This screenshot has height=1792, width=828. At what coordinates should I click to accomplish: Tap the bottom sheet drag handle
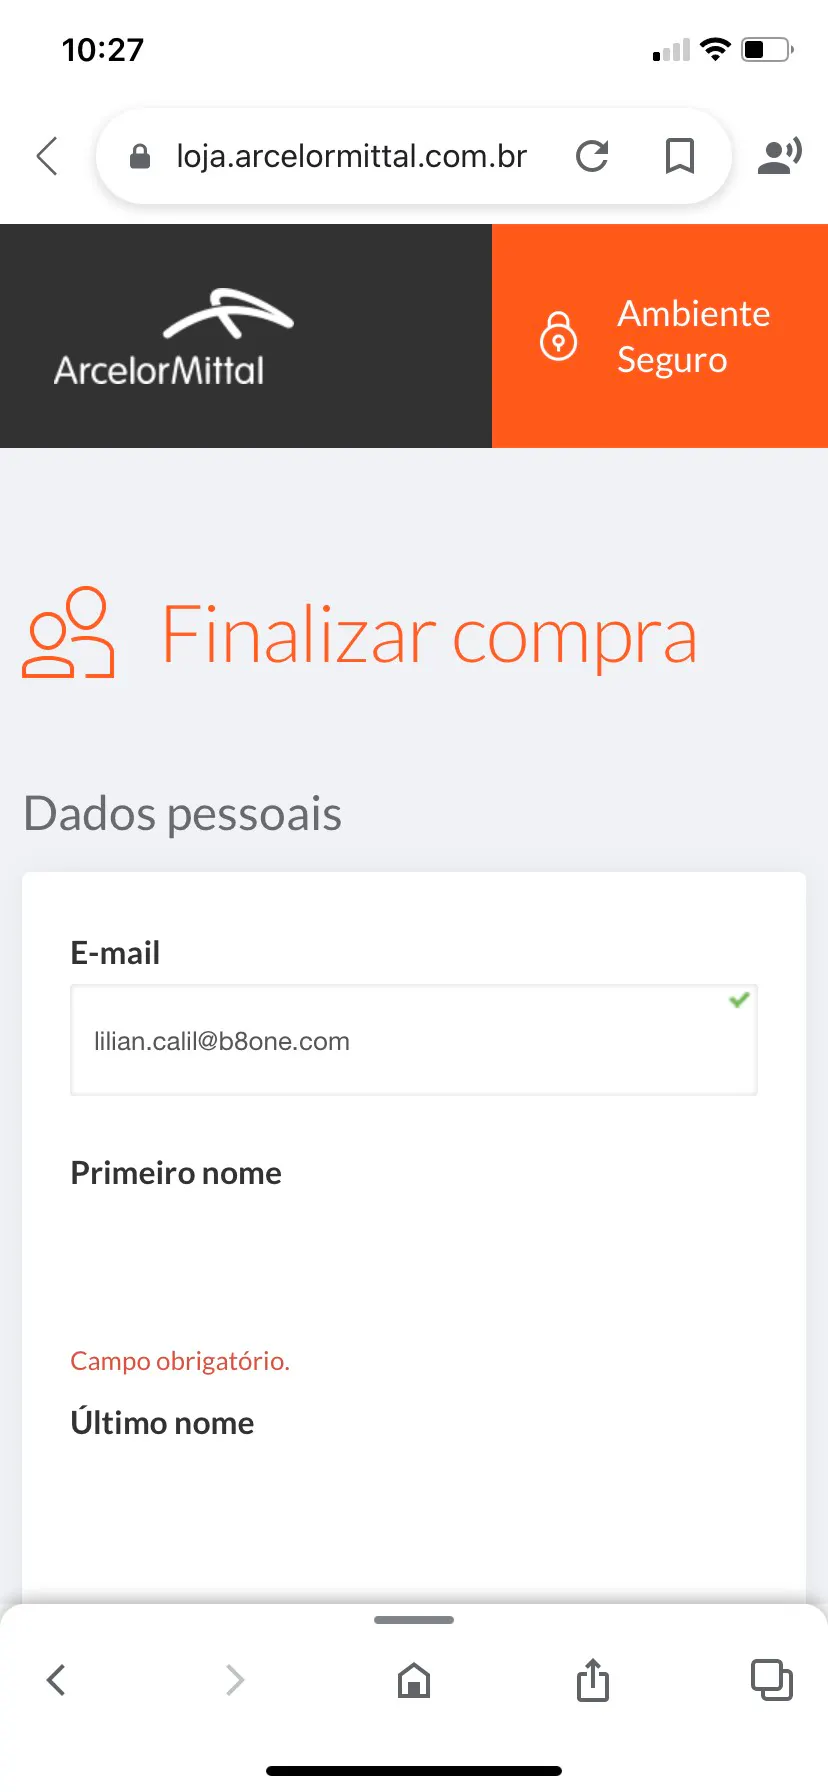pos(414,1620)
